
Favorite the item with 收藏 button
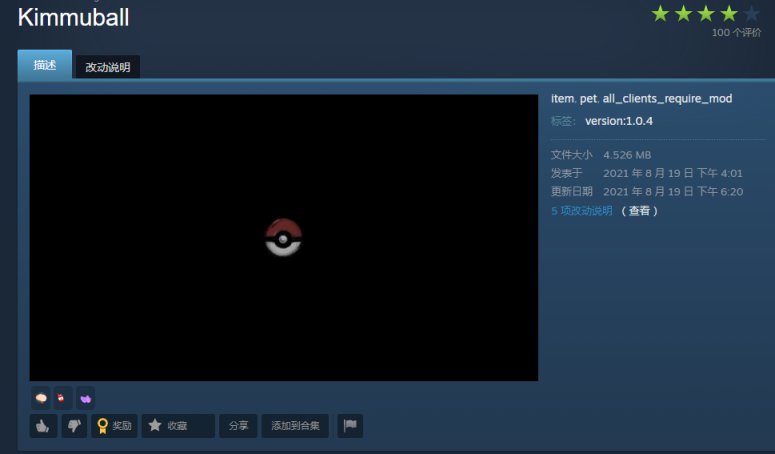pos(178,425)
